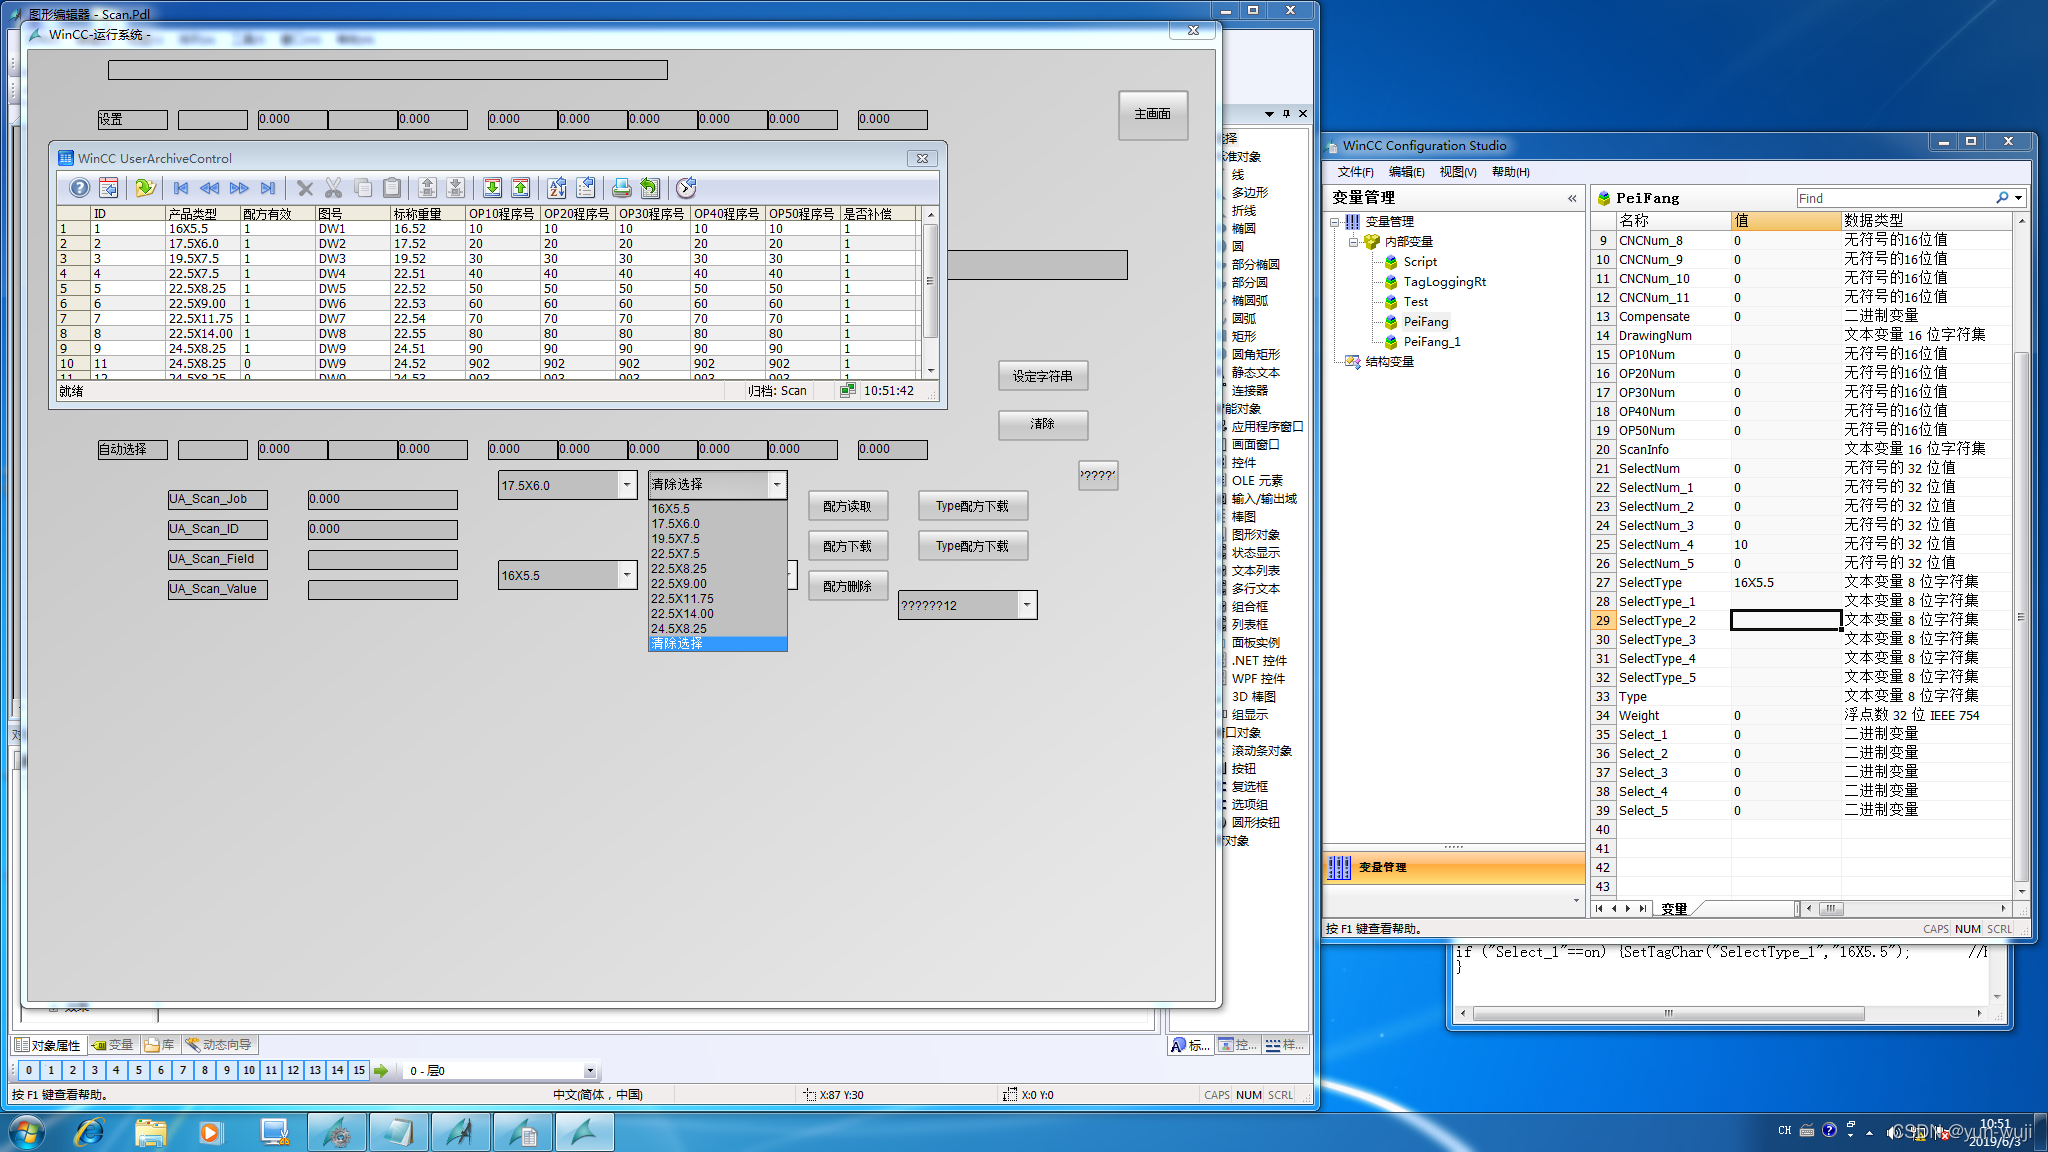Click the help icon in UserArchiveControl toolbar
The height and width of the screenshot is (1152, 2048).
pyautogui.click(x=79, y=188)
